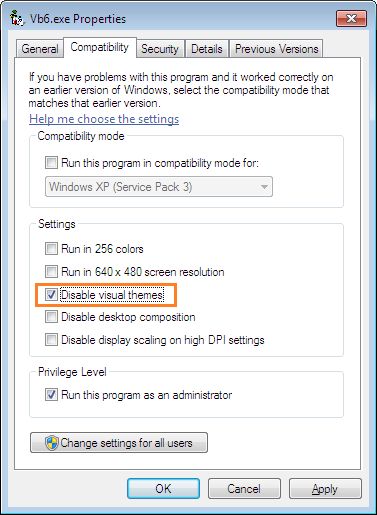Click Change settings for all users

click(x=119, y=443)
